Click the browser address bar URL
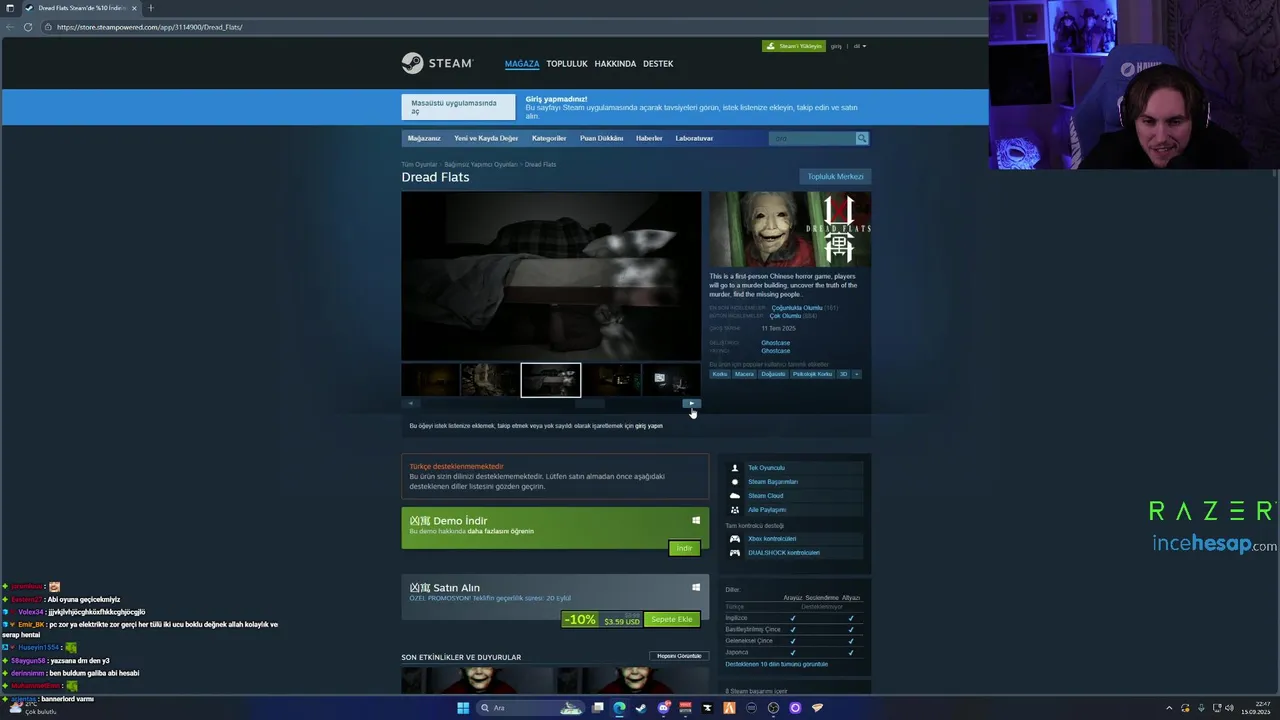This screenshot has width=1280, height=720. (150, 27)
